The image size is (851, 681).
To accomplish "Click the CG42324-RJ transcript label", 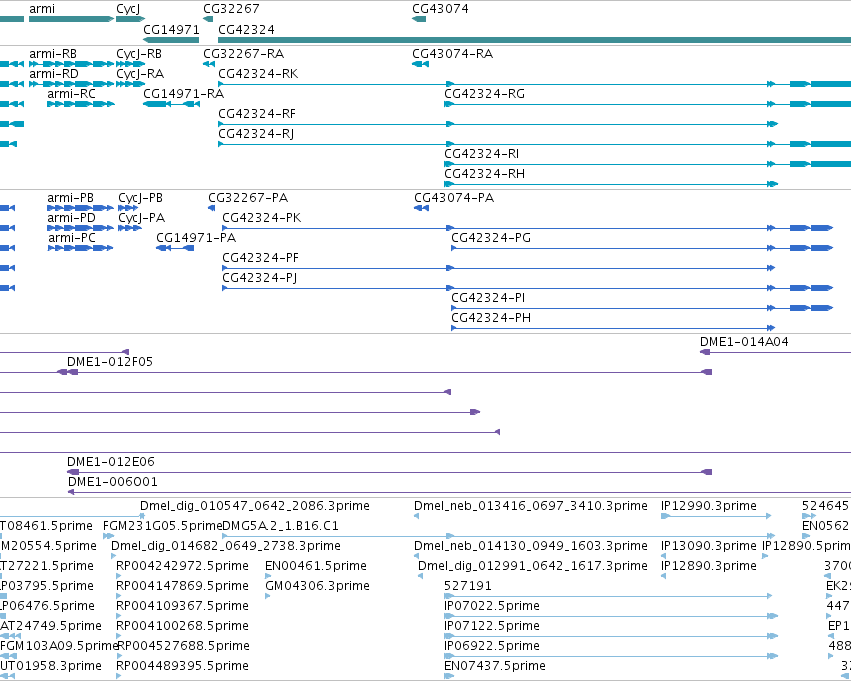I will [256, 134].
